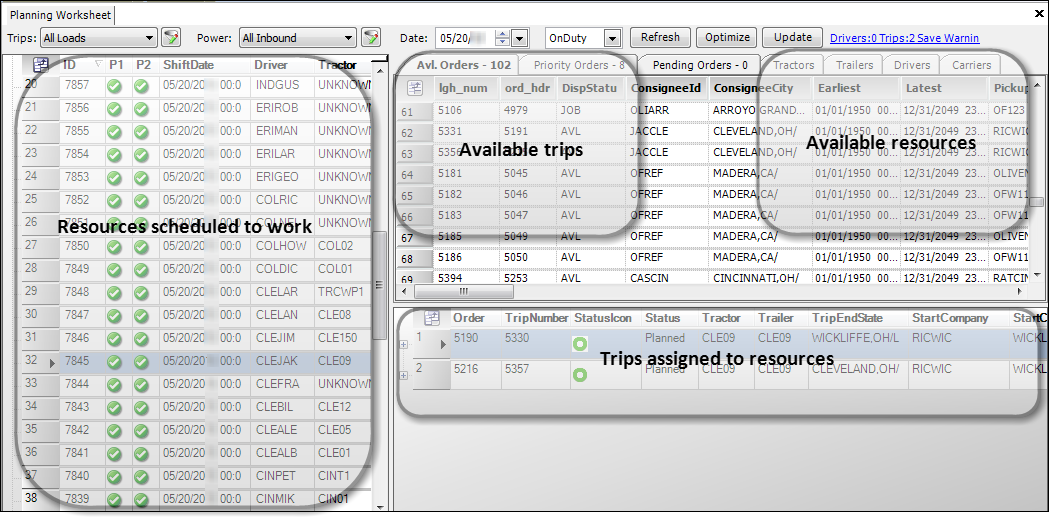Toggle P1 checkmark for shift 7842
The image size is (1051, 519).
pyautogui.click(x=116, y=430)
